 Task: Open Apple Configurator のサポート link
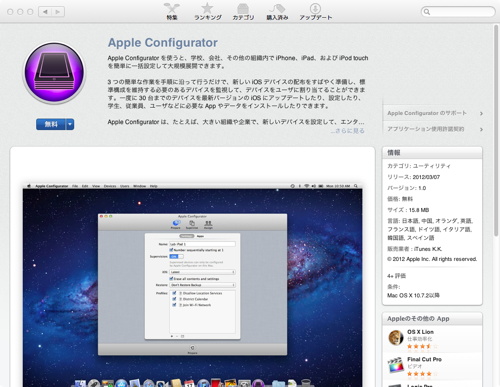click(x=427, y=113)
